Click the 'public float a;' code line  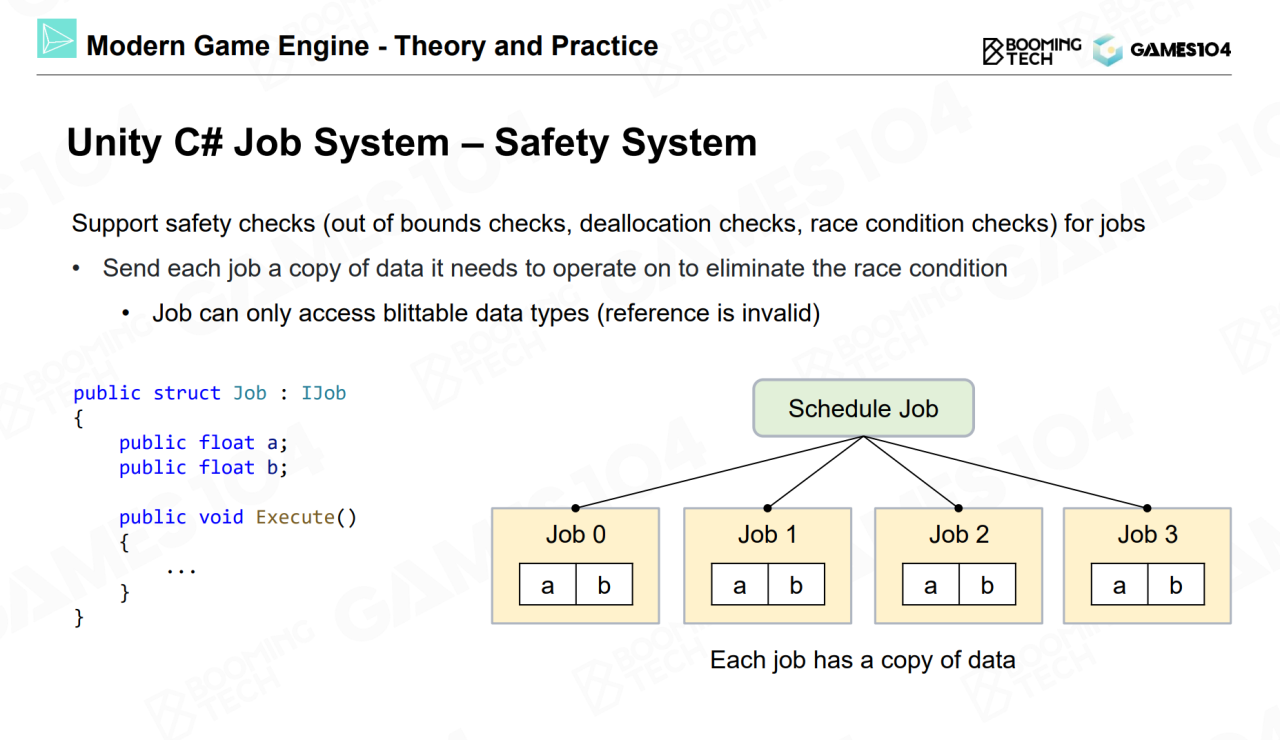203,442
